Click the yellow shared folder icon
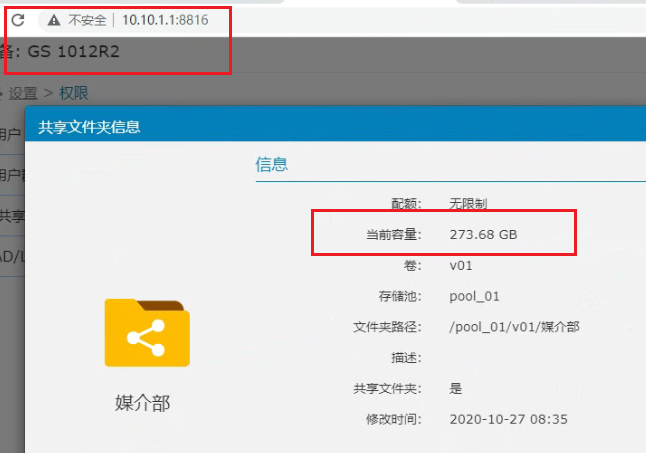The width and height of the screenshot is (646, 453). [146, 333]
